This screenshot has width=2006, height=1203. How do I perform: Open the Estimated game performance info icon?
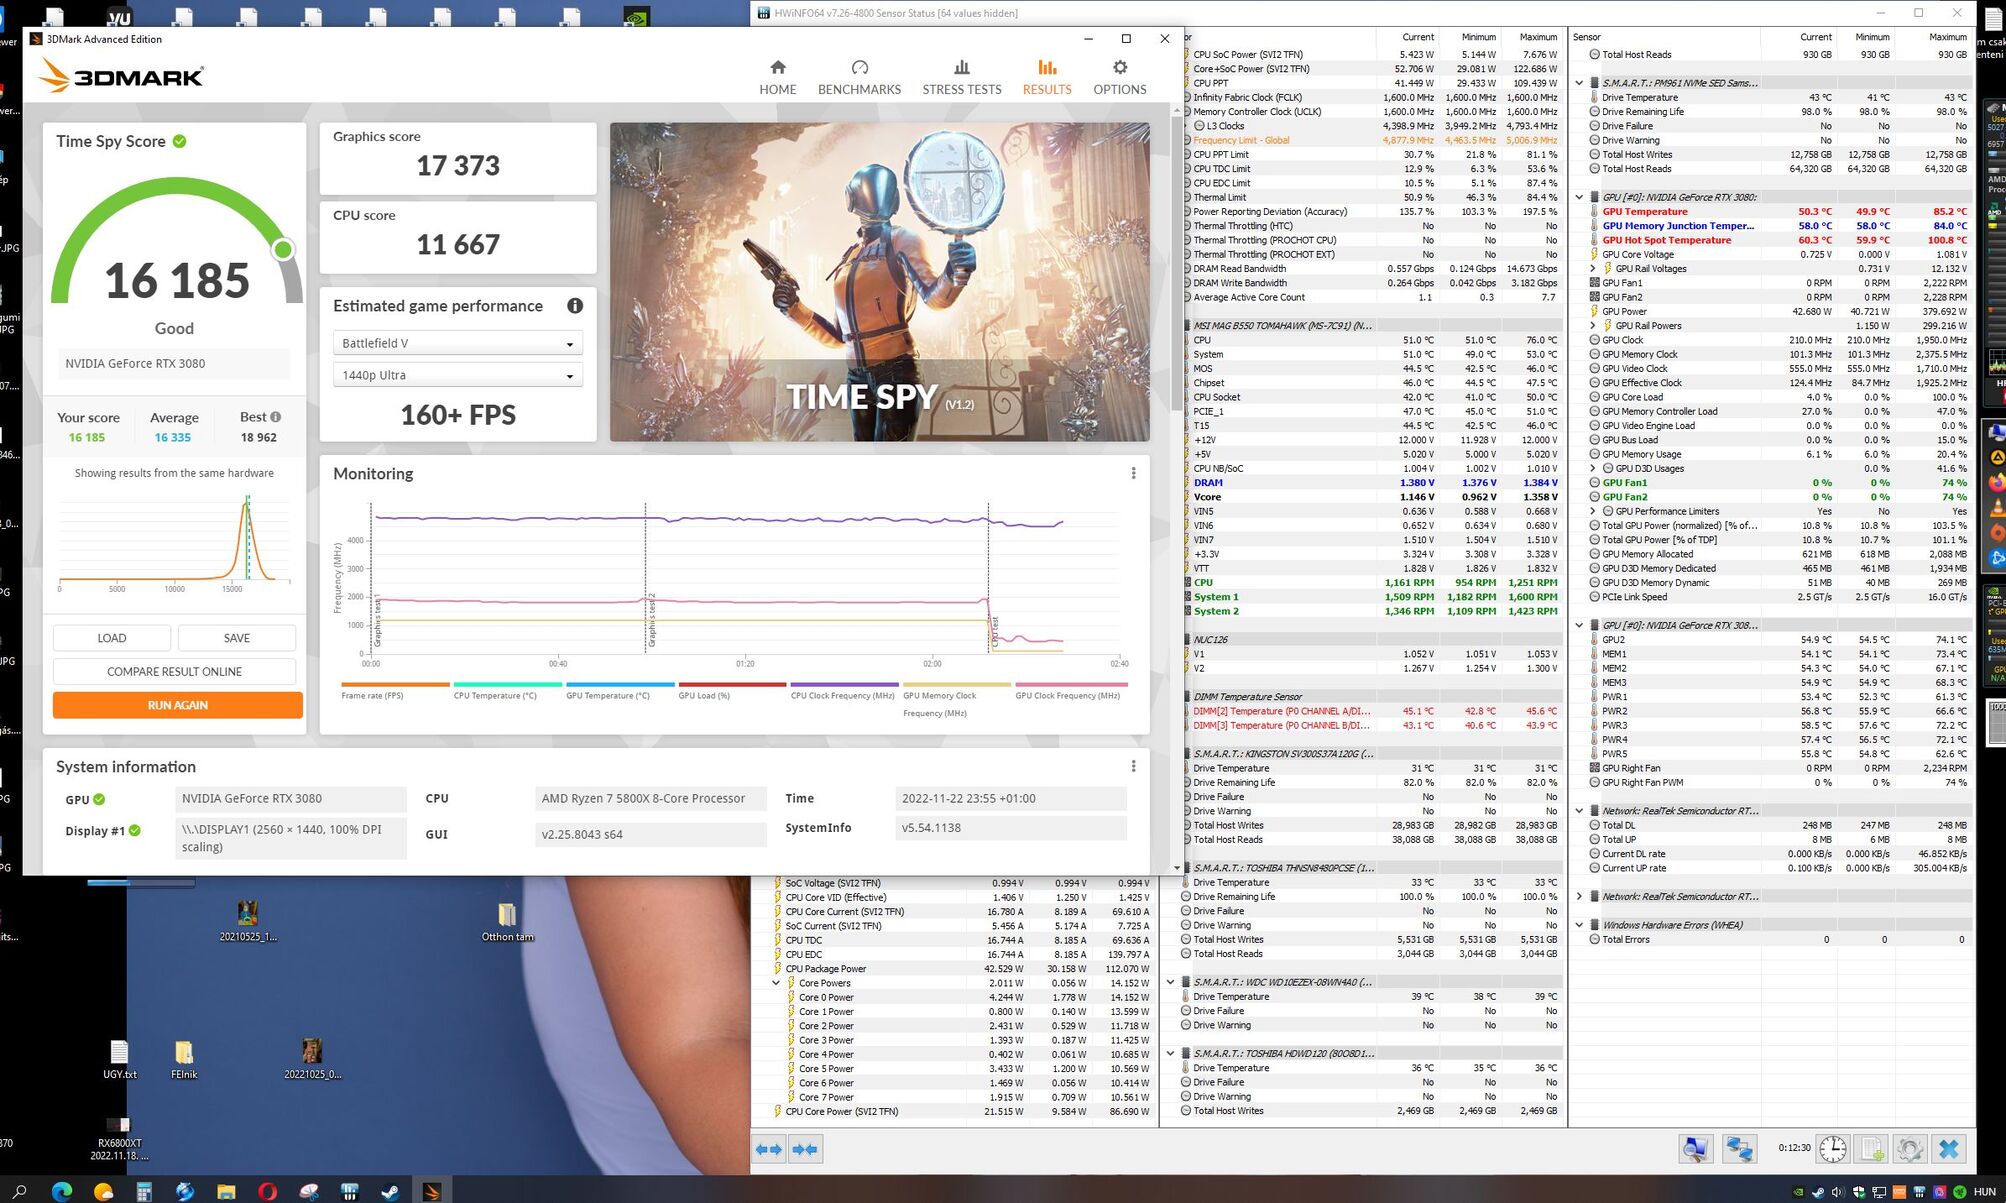click(575, 306)
